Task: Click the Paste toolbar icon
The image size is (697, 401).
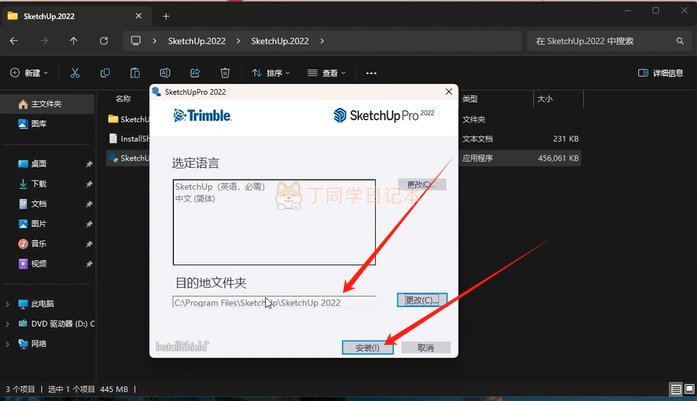Action: (x=135, y=73)
